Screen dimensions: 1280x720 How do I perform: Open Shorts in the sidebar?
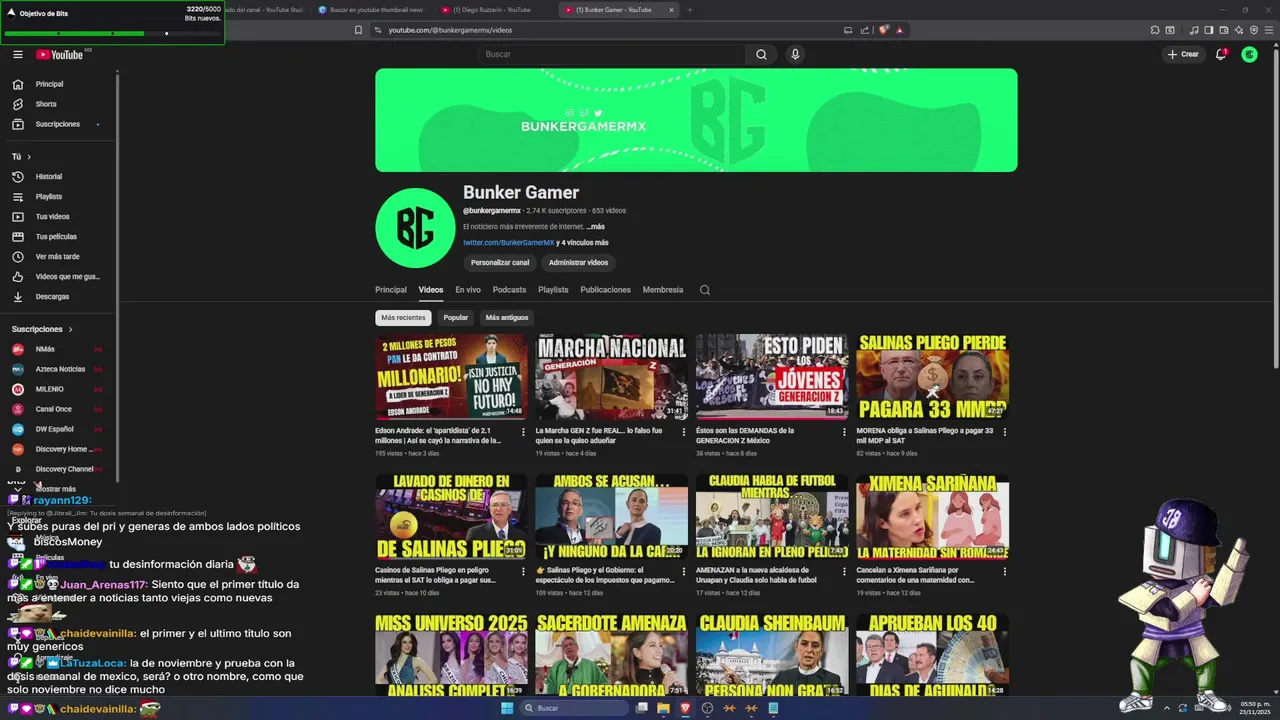[x=58, y=104]
